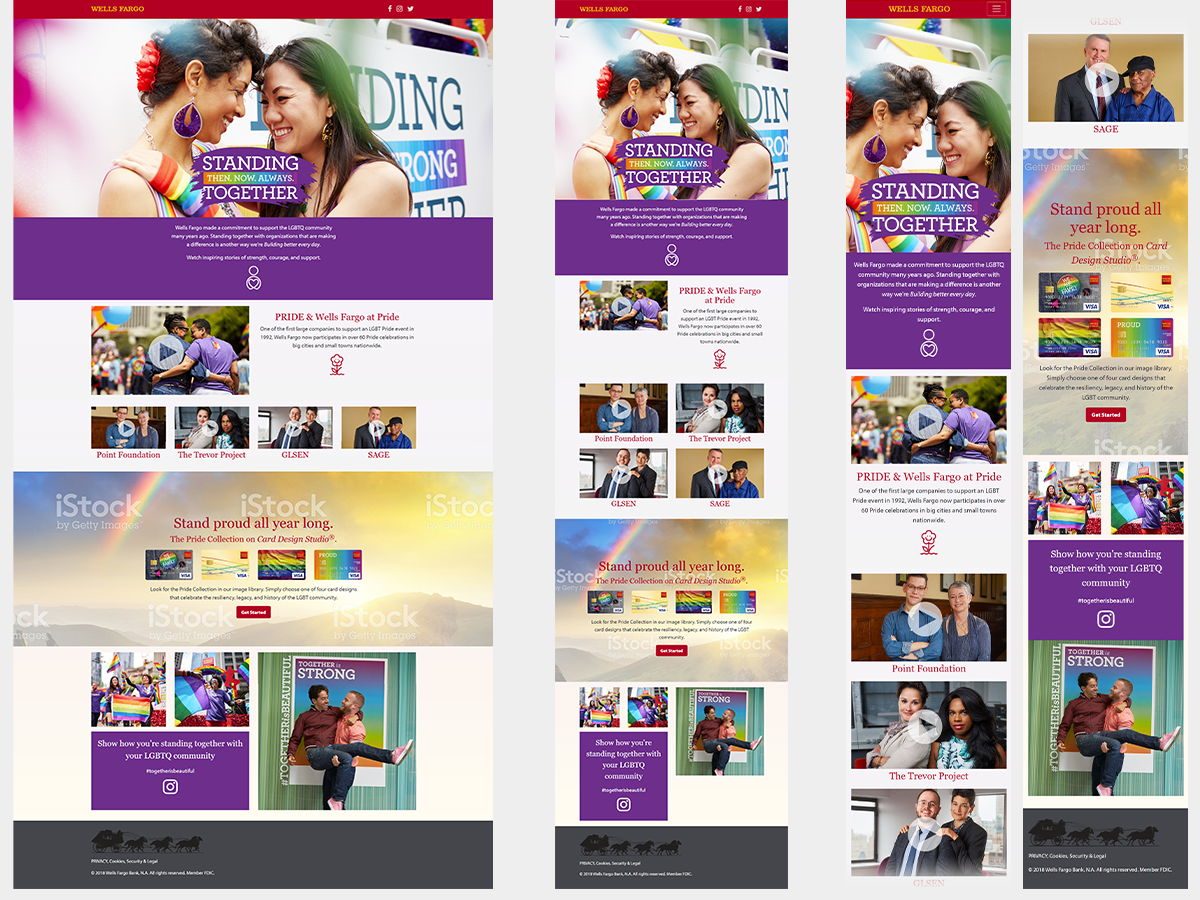1200x900 pixels.
Task: Select PROUD card design in mobile mockup
Action: click(1143, 338)
